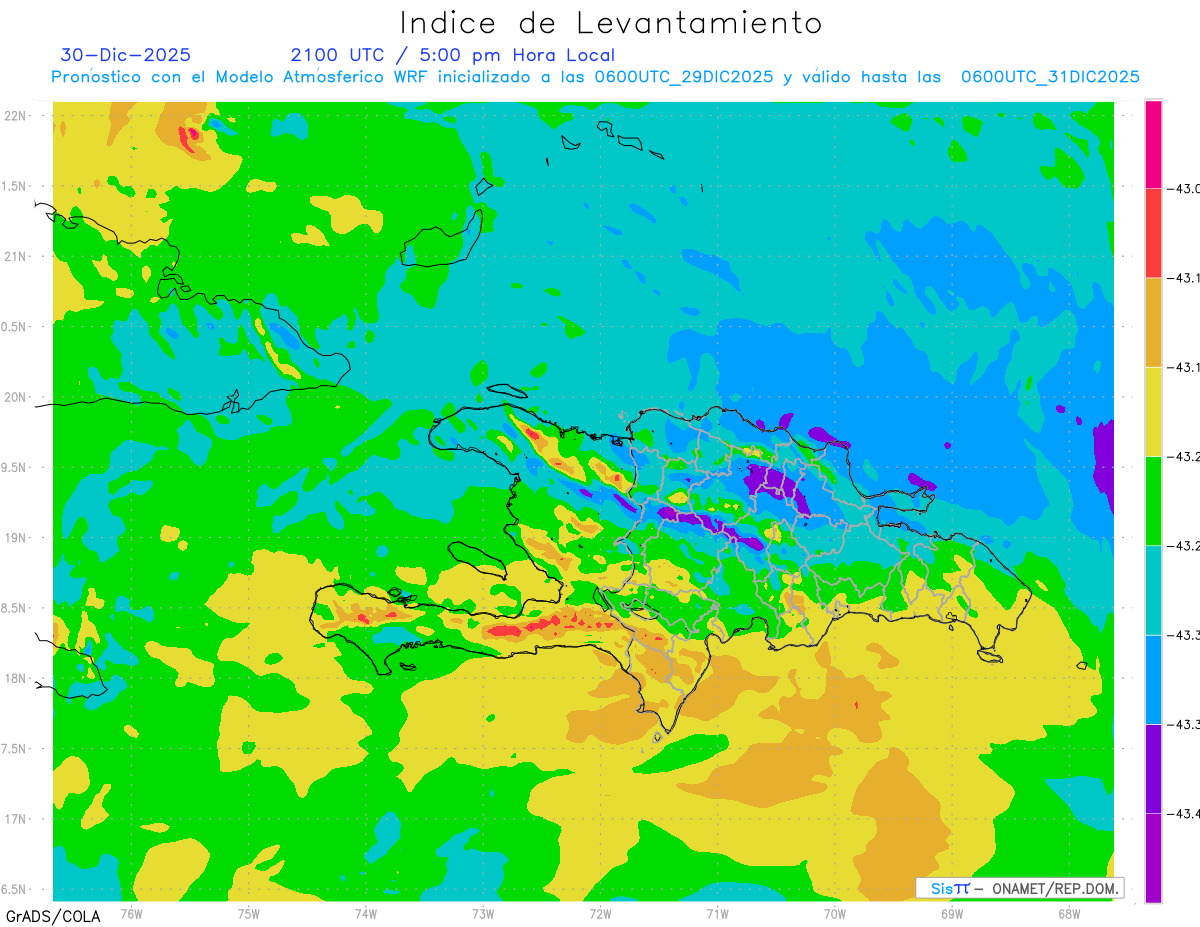The height and width of the screenshot is (927, 1200).
Task: Click the '0.5N' latitude label
Action: 14,327
